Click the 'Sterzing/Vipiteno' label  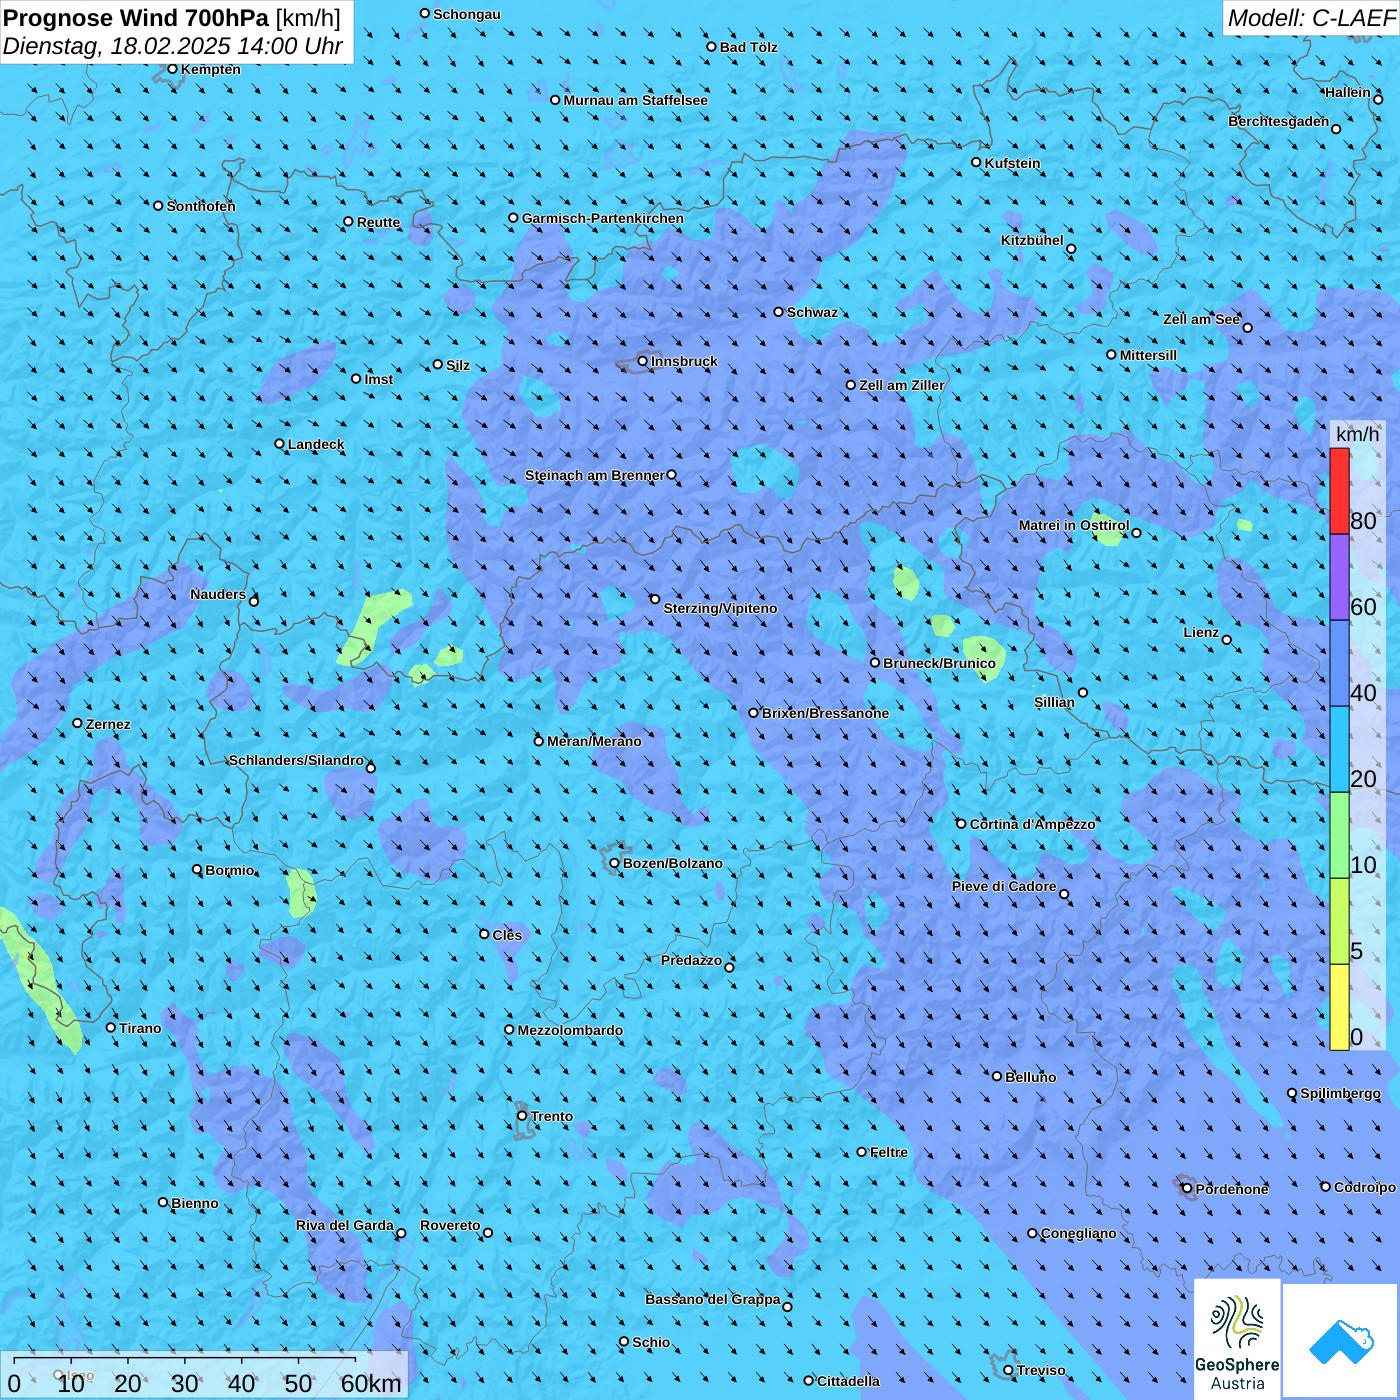(720, 608)
